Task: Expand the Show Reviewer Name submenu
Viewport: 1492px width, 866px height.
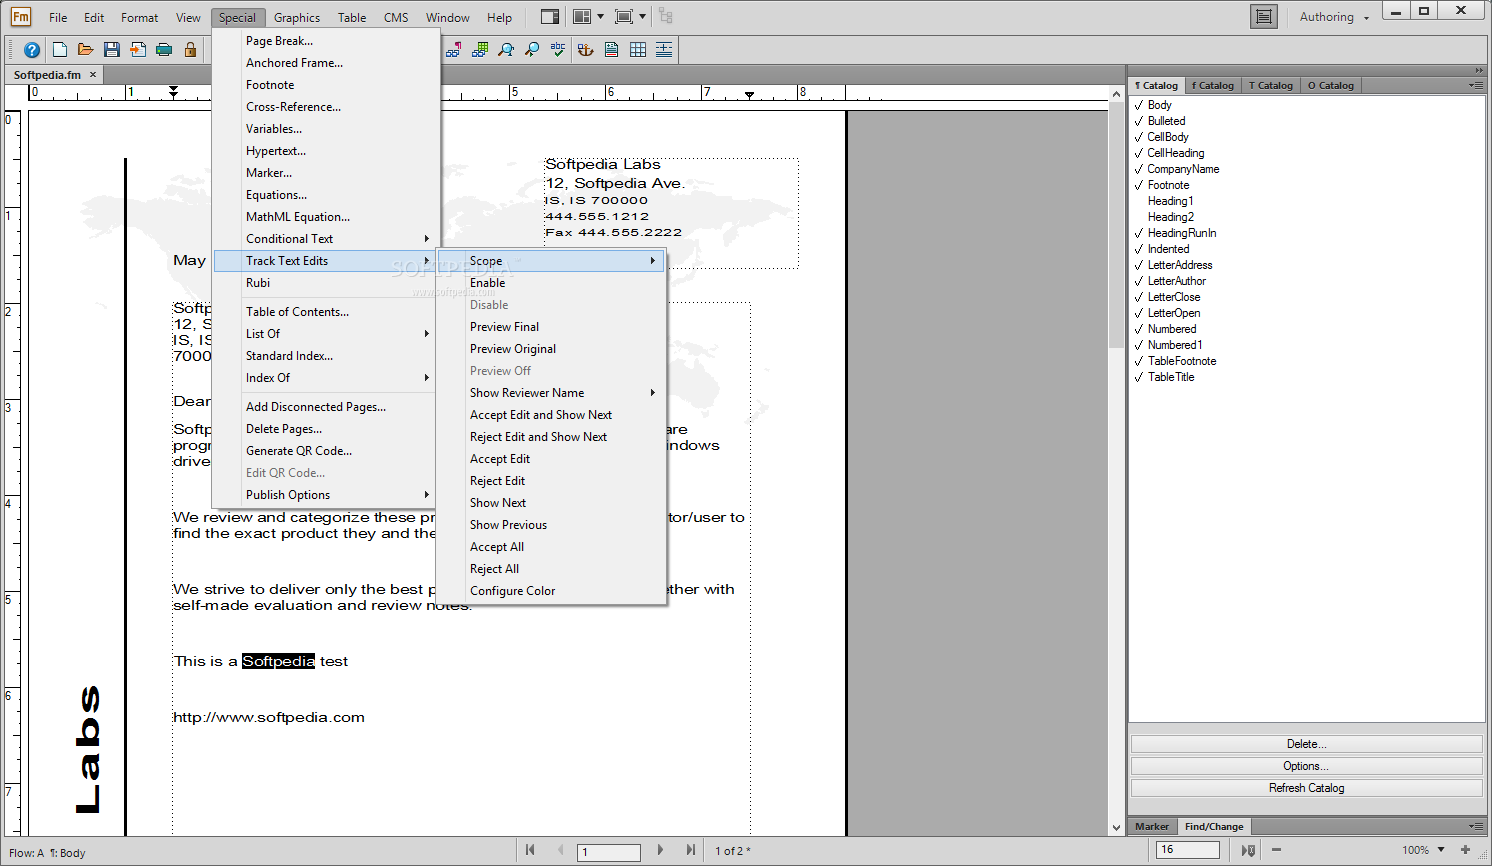Action: (552, 393)
